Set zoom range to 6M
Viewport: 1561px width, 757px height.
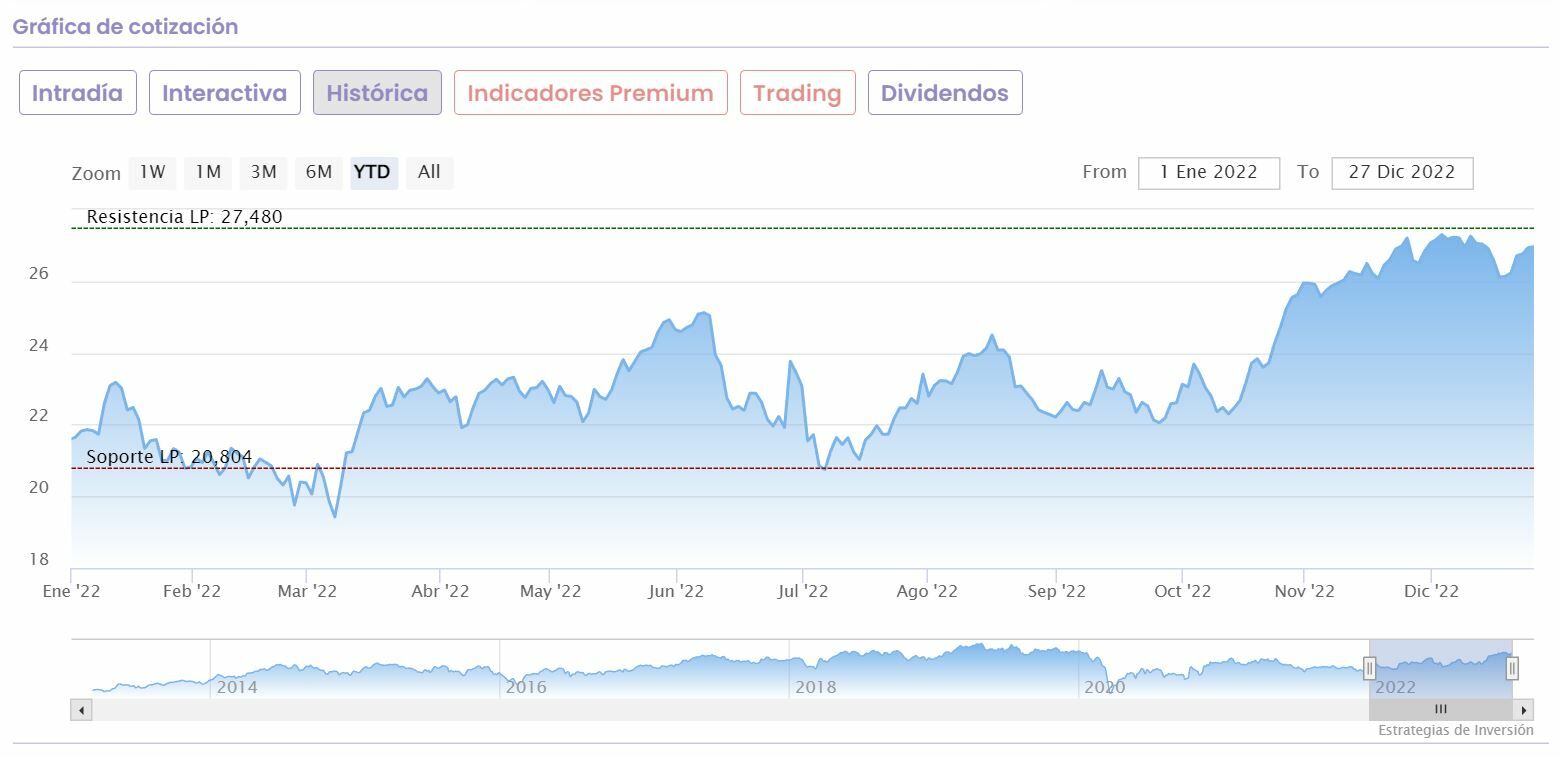pos(318,172)
